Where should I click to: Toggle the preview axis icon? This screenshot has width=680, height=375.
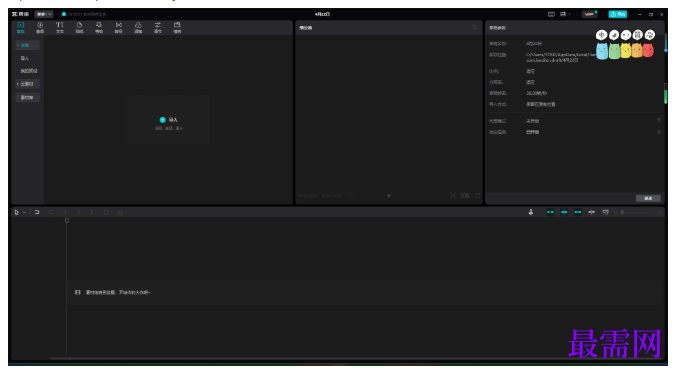[x=592, y=212]
